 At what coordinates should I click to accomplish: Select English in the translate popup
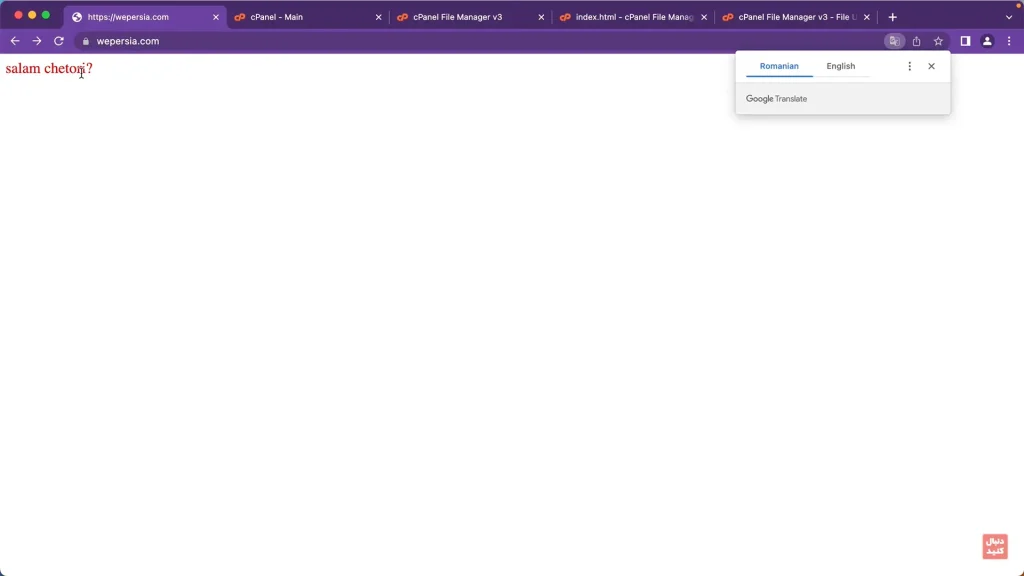840,66
